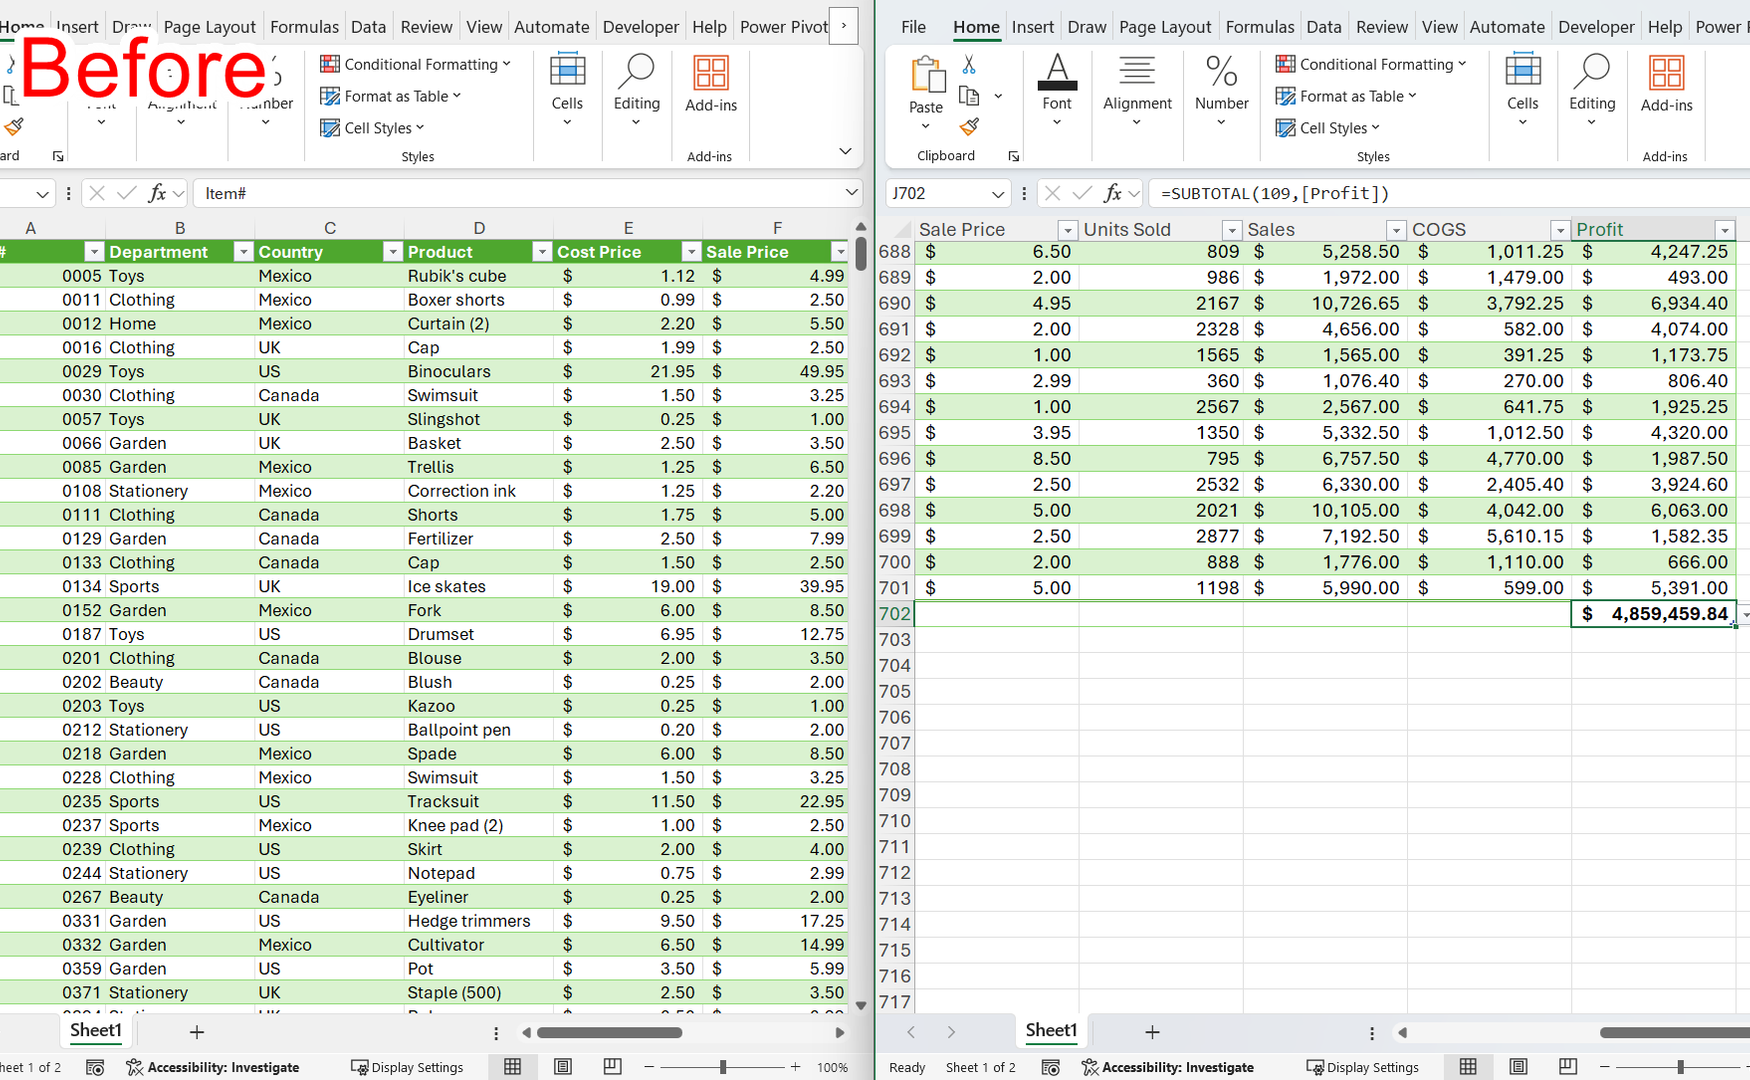Click the Copy icon in right window
1750x1080 pixels.
(968, 96)
